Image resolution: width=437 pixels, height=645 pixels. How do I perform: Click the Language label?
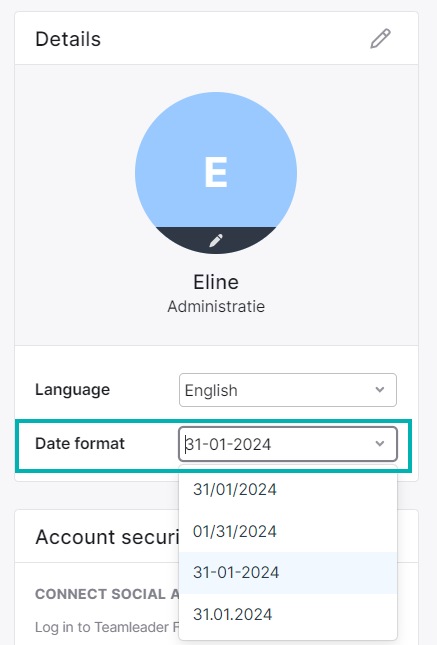click(x=72, y=390)
